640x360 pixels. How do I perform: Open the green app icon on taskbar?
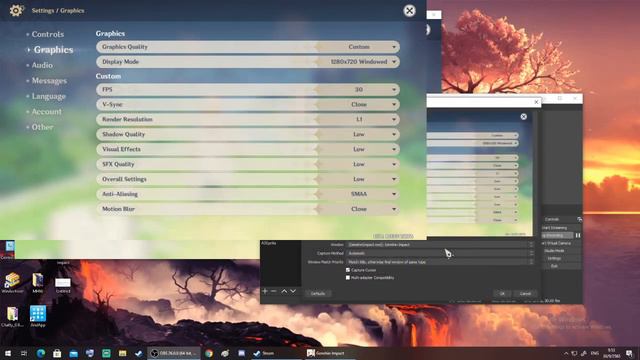(x=106, y=353)
